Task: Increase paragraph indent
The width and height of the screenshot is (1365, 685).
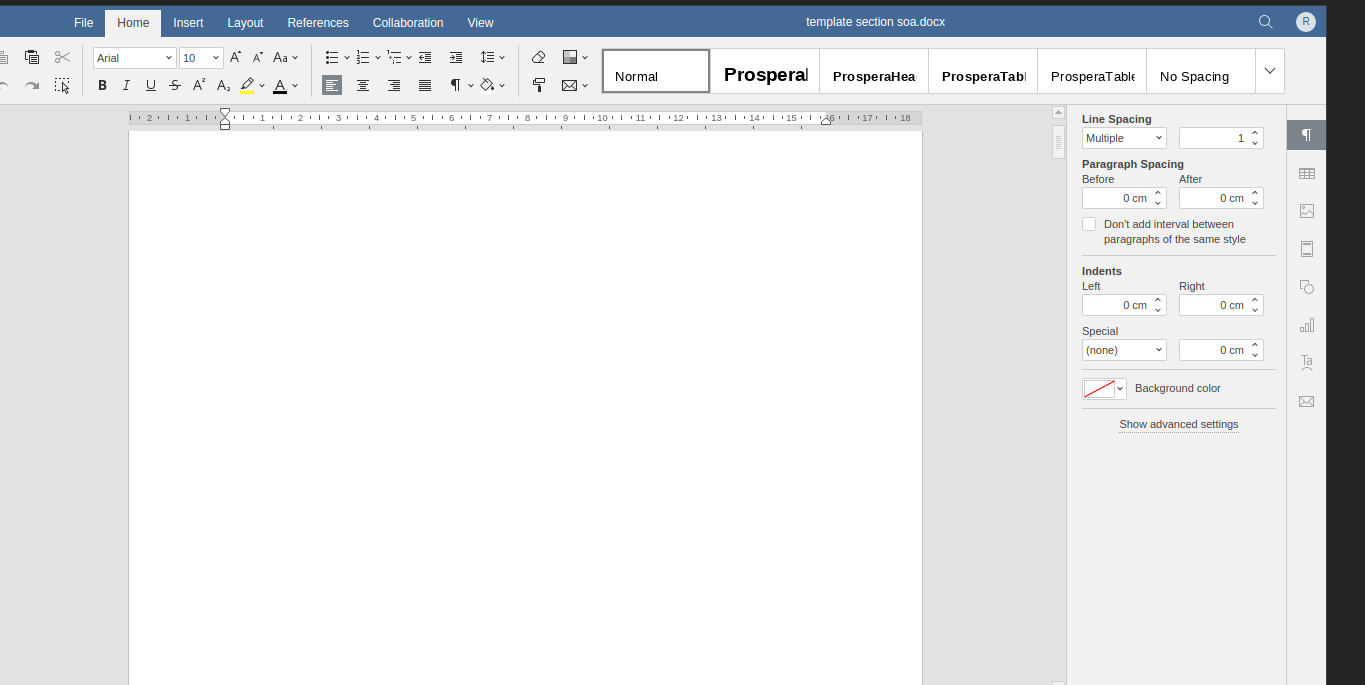Action: [456, 58]
